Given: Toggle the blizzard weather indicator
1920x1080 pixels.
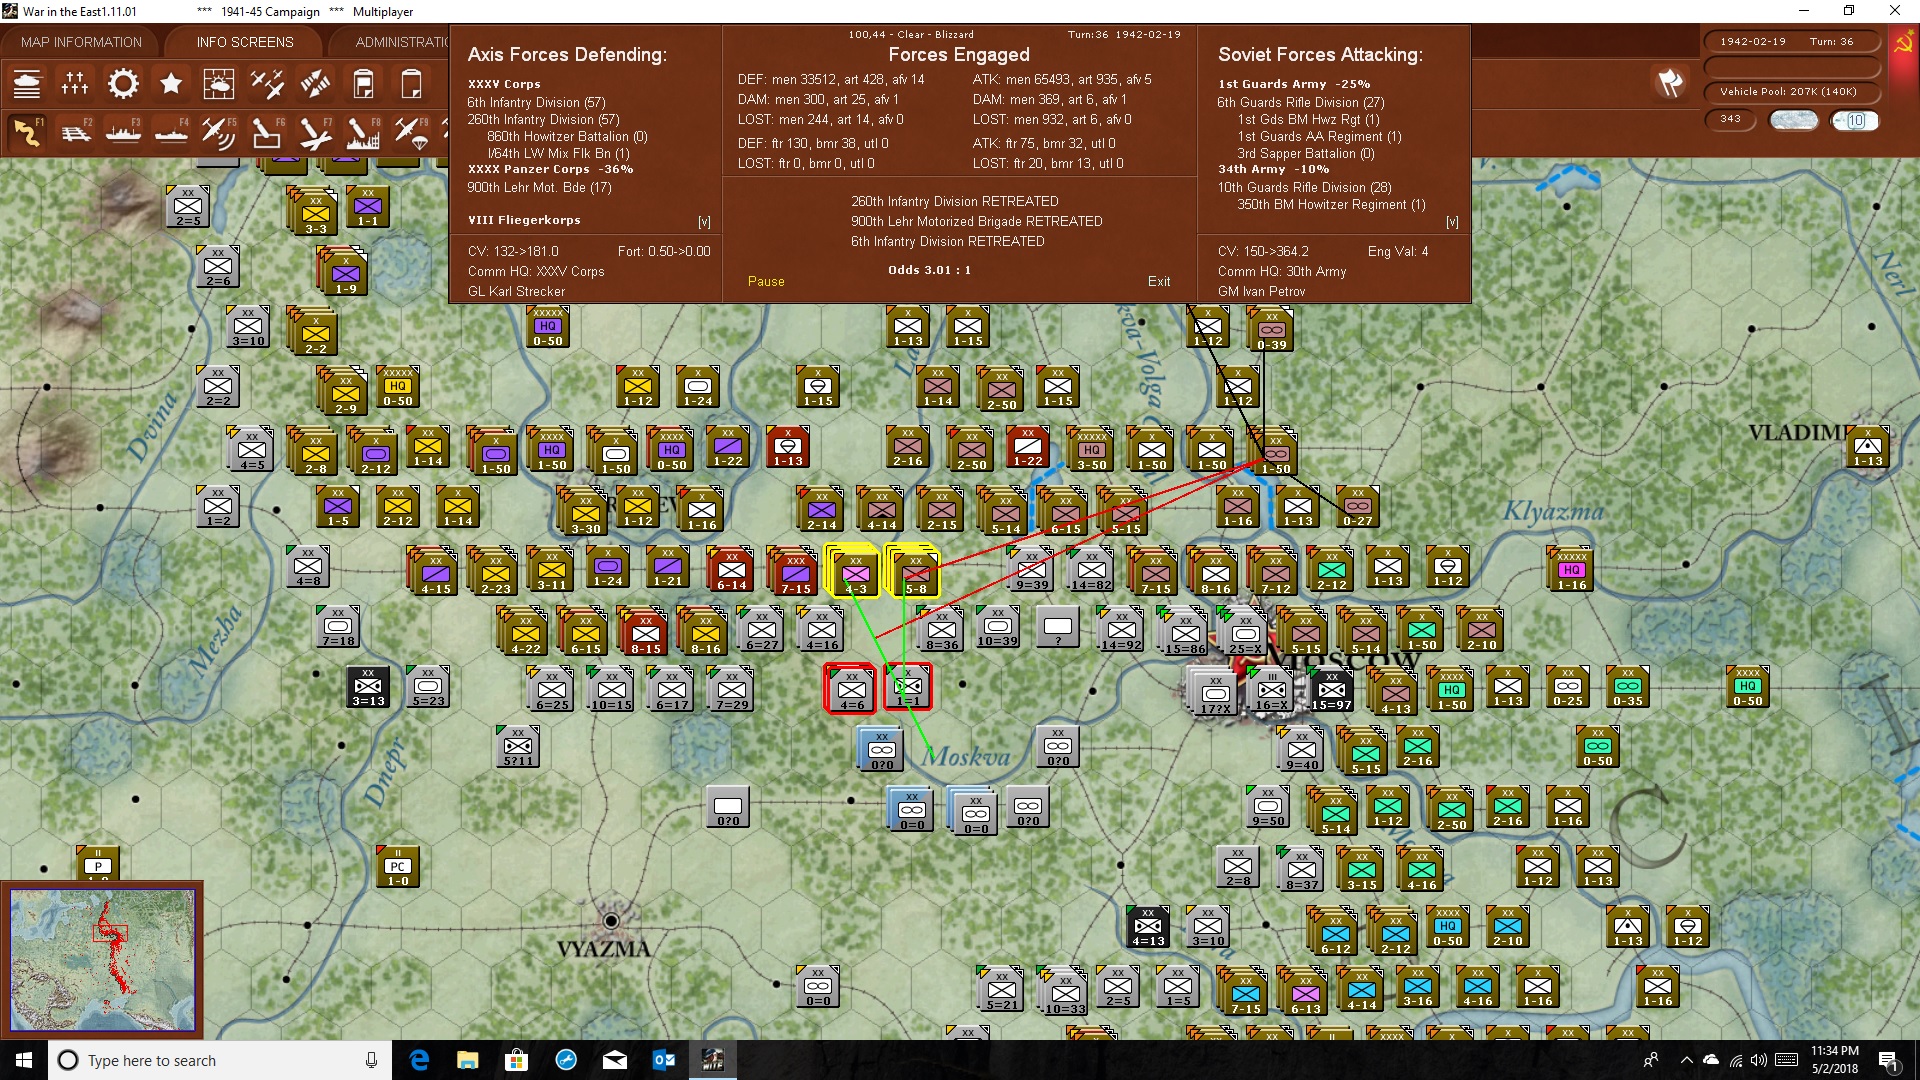Looking at the screenshot, I should tap(1794, 120).
